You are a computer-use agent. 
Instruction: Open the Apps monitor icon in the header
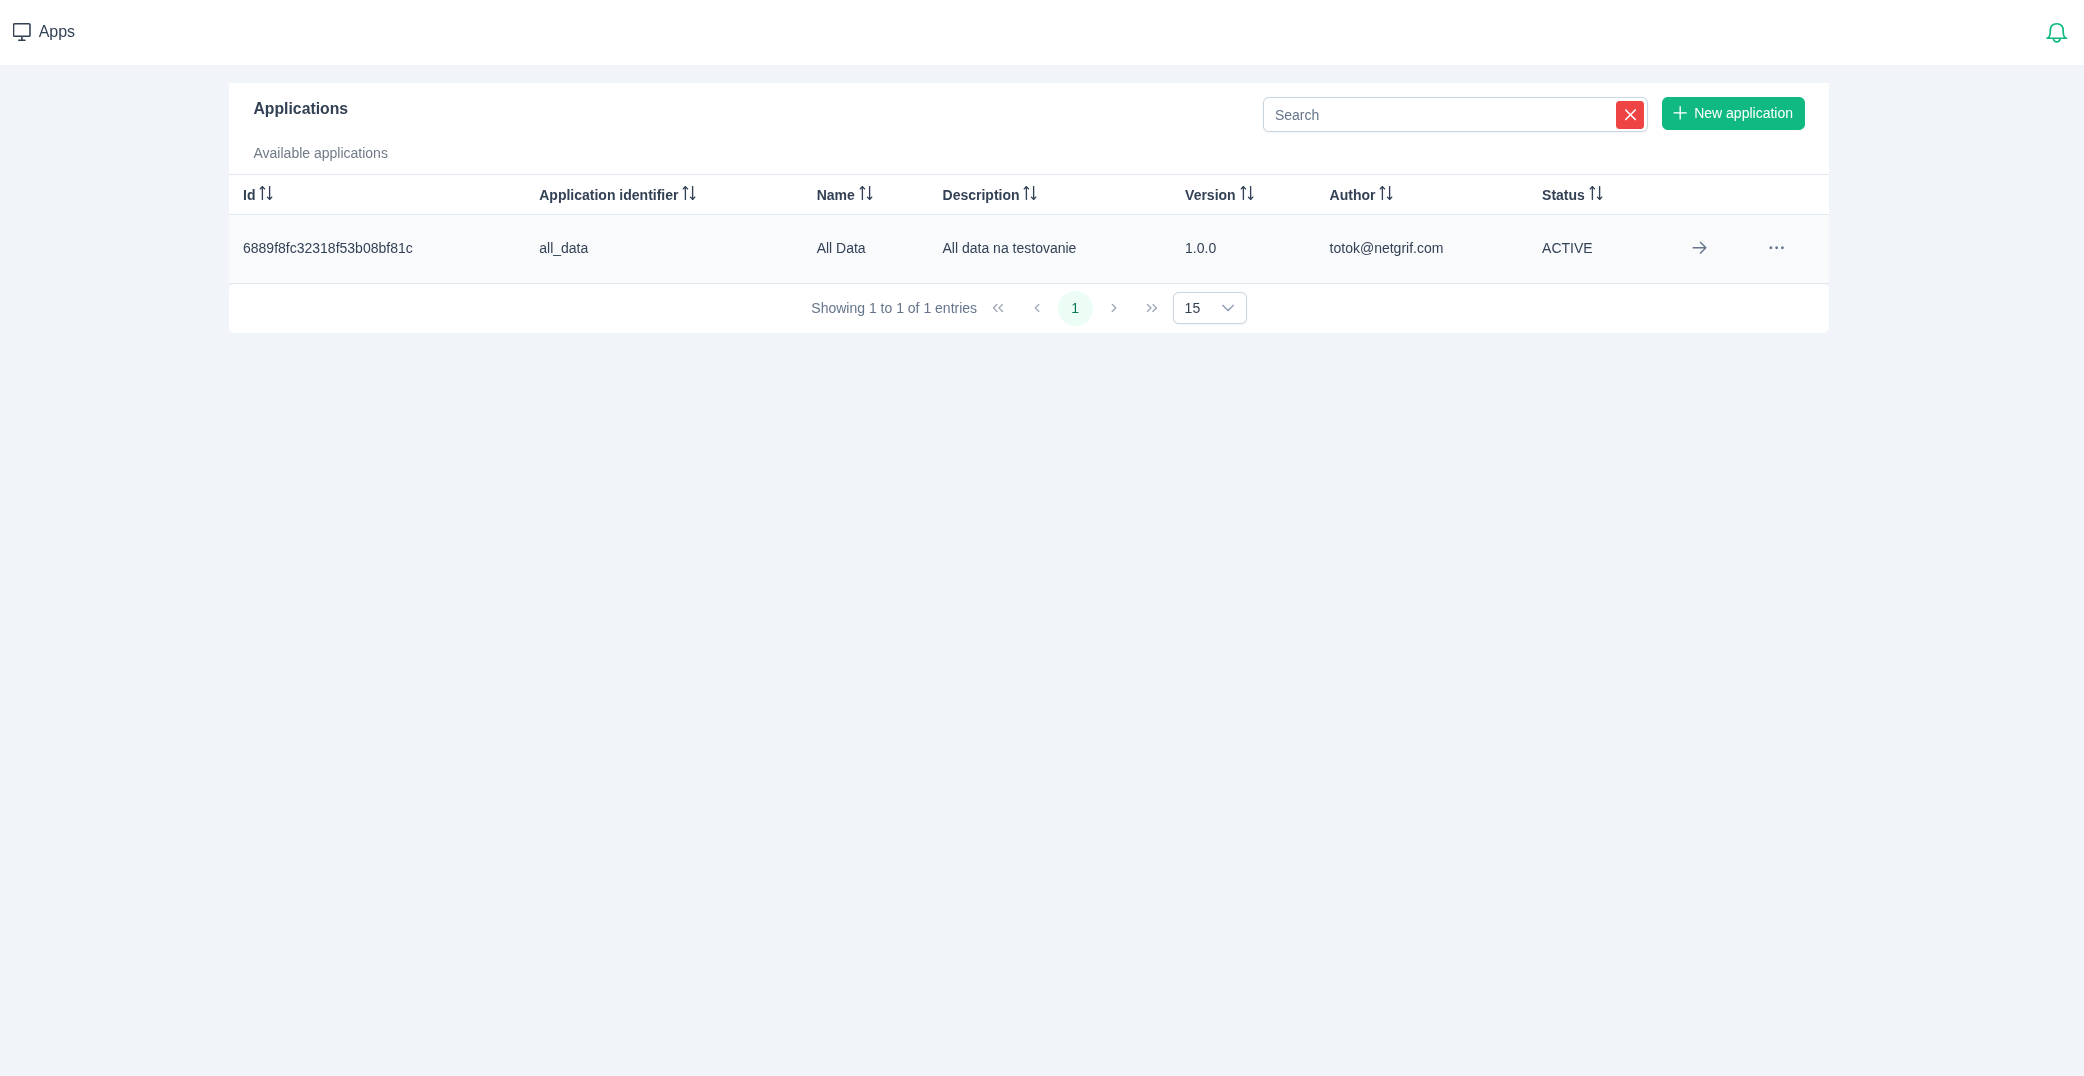(x=22, y=31)
